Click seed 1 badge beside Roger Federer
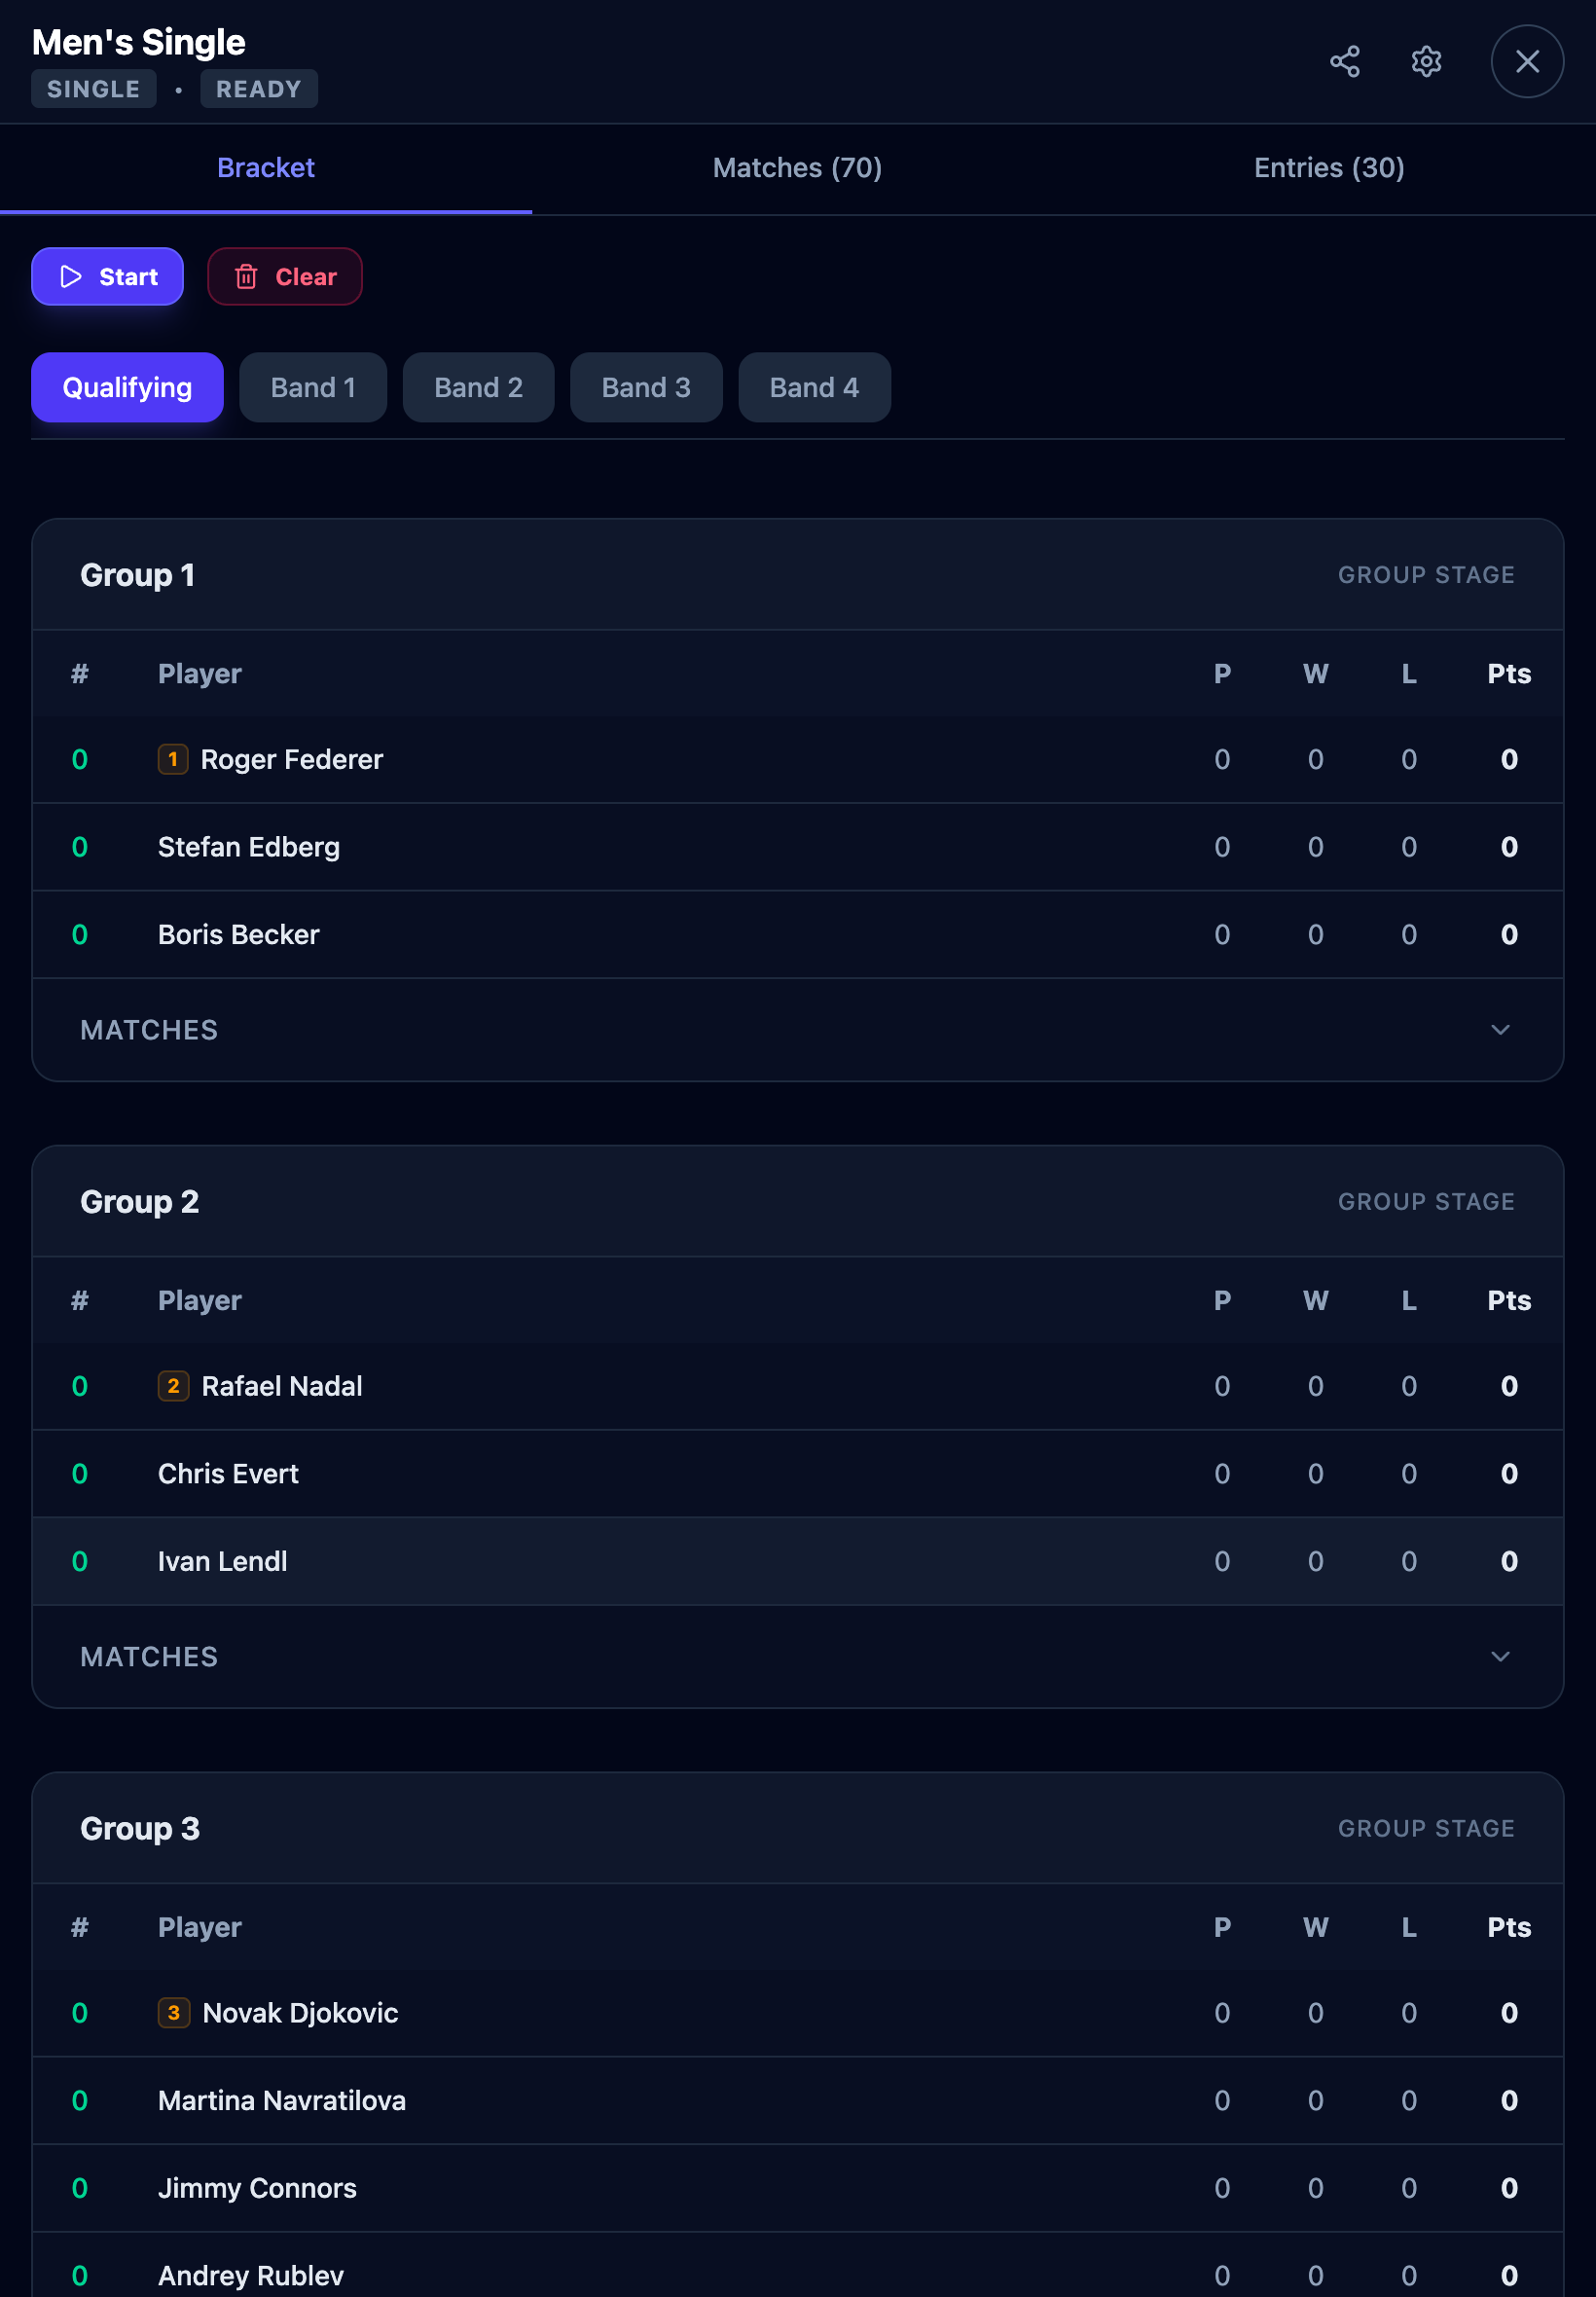 (x=172, y=759)
